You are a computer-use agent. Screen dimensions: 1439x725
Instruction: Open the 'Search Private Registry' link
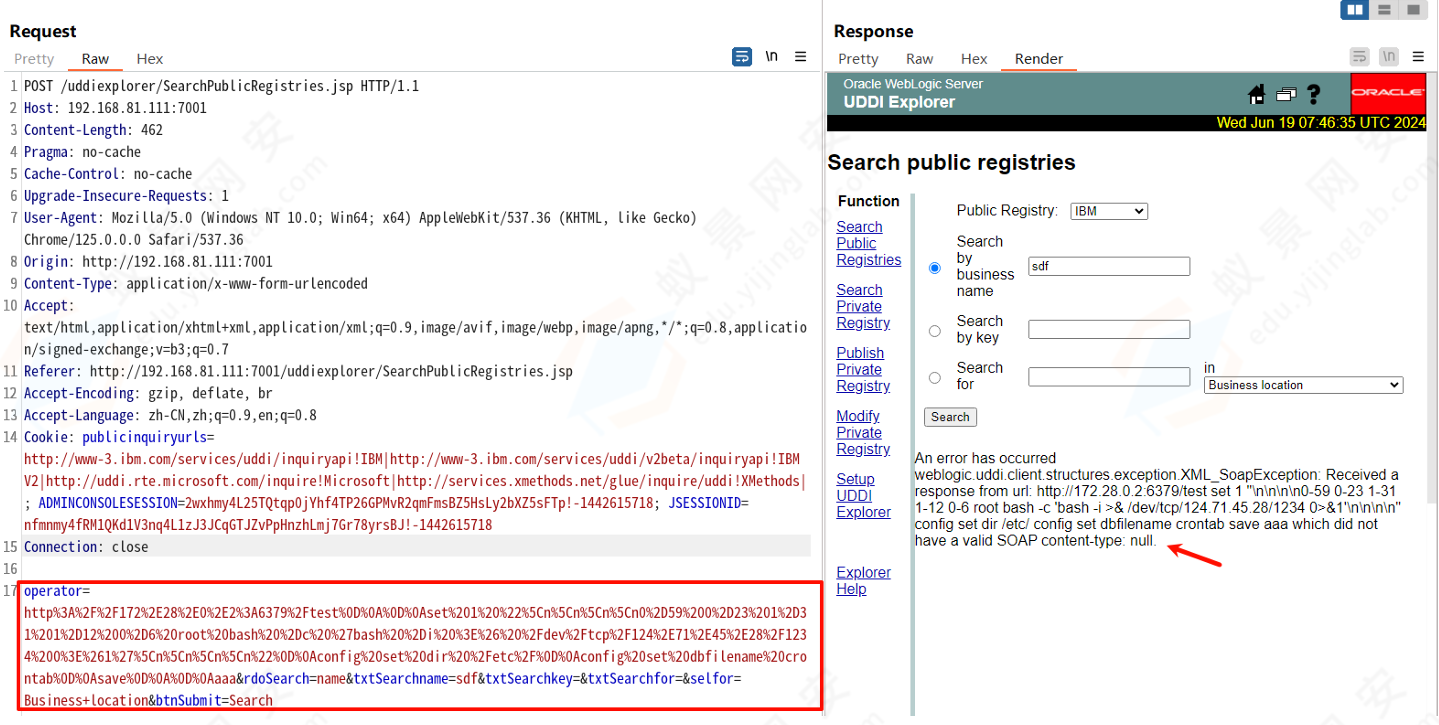(863, 307)
